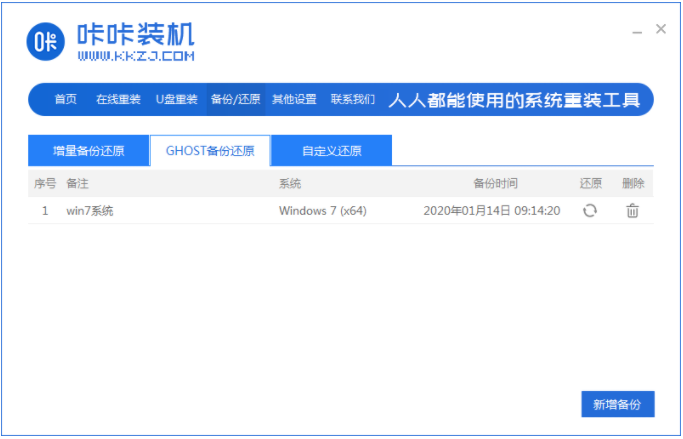Click the restore icon for win7系统 backup

tap(590, 211)
